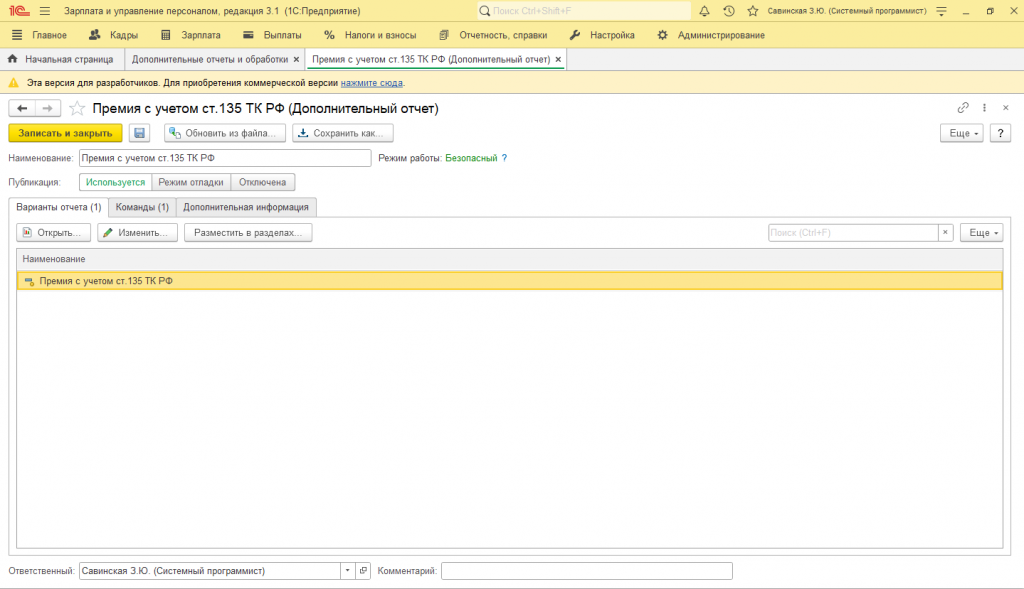Click Изменить report variant button
Image resolution: width=1024 pixels, height=589 pixels.
(138, 232)
